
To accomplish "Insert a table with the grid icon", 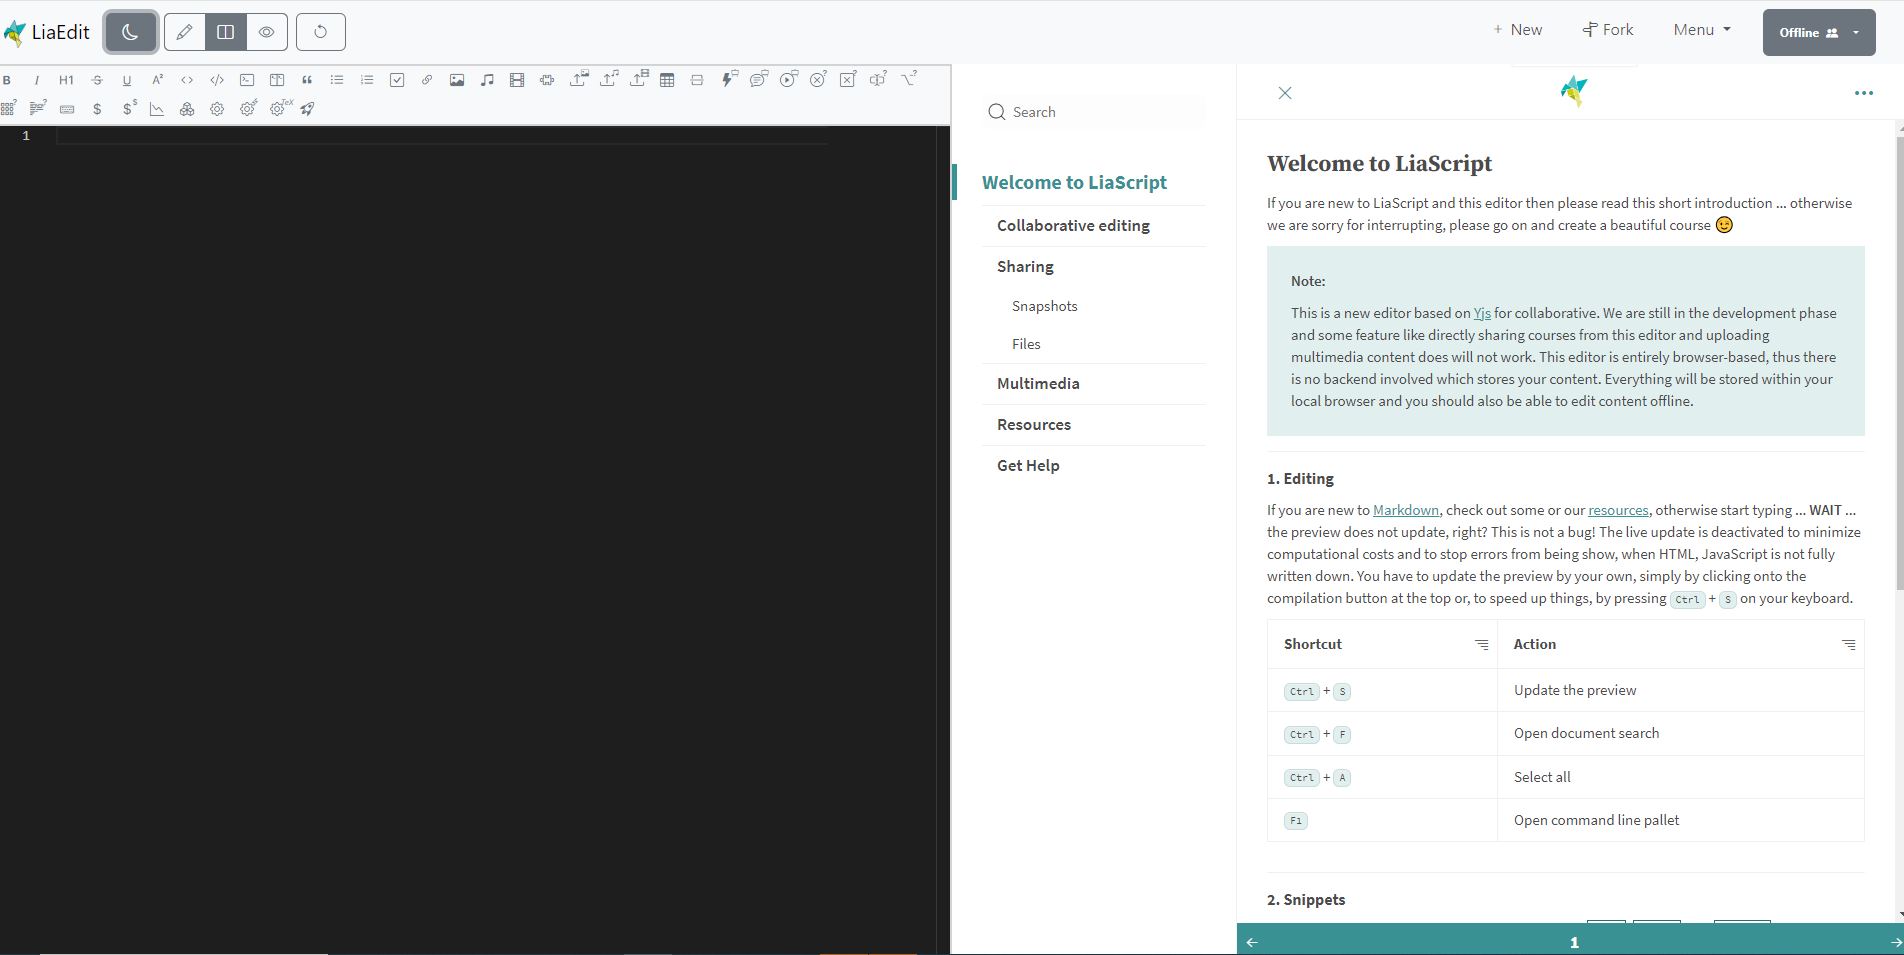I will (667, 80).
